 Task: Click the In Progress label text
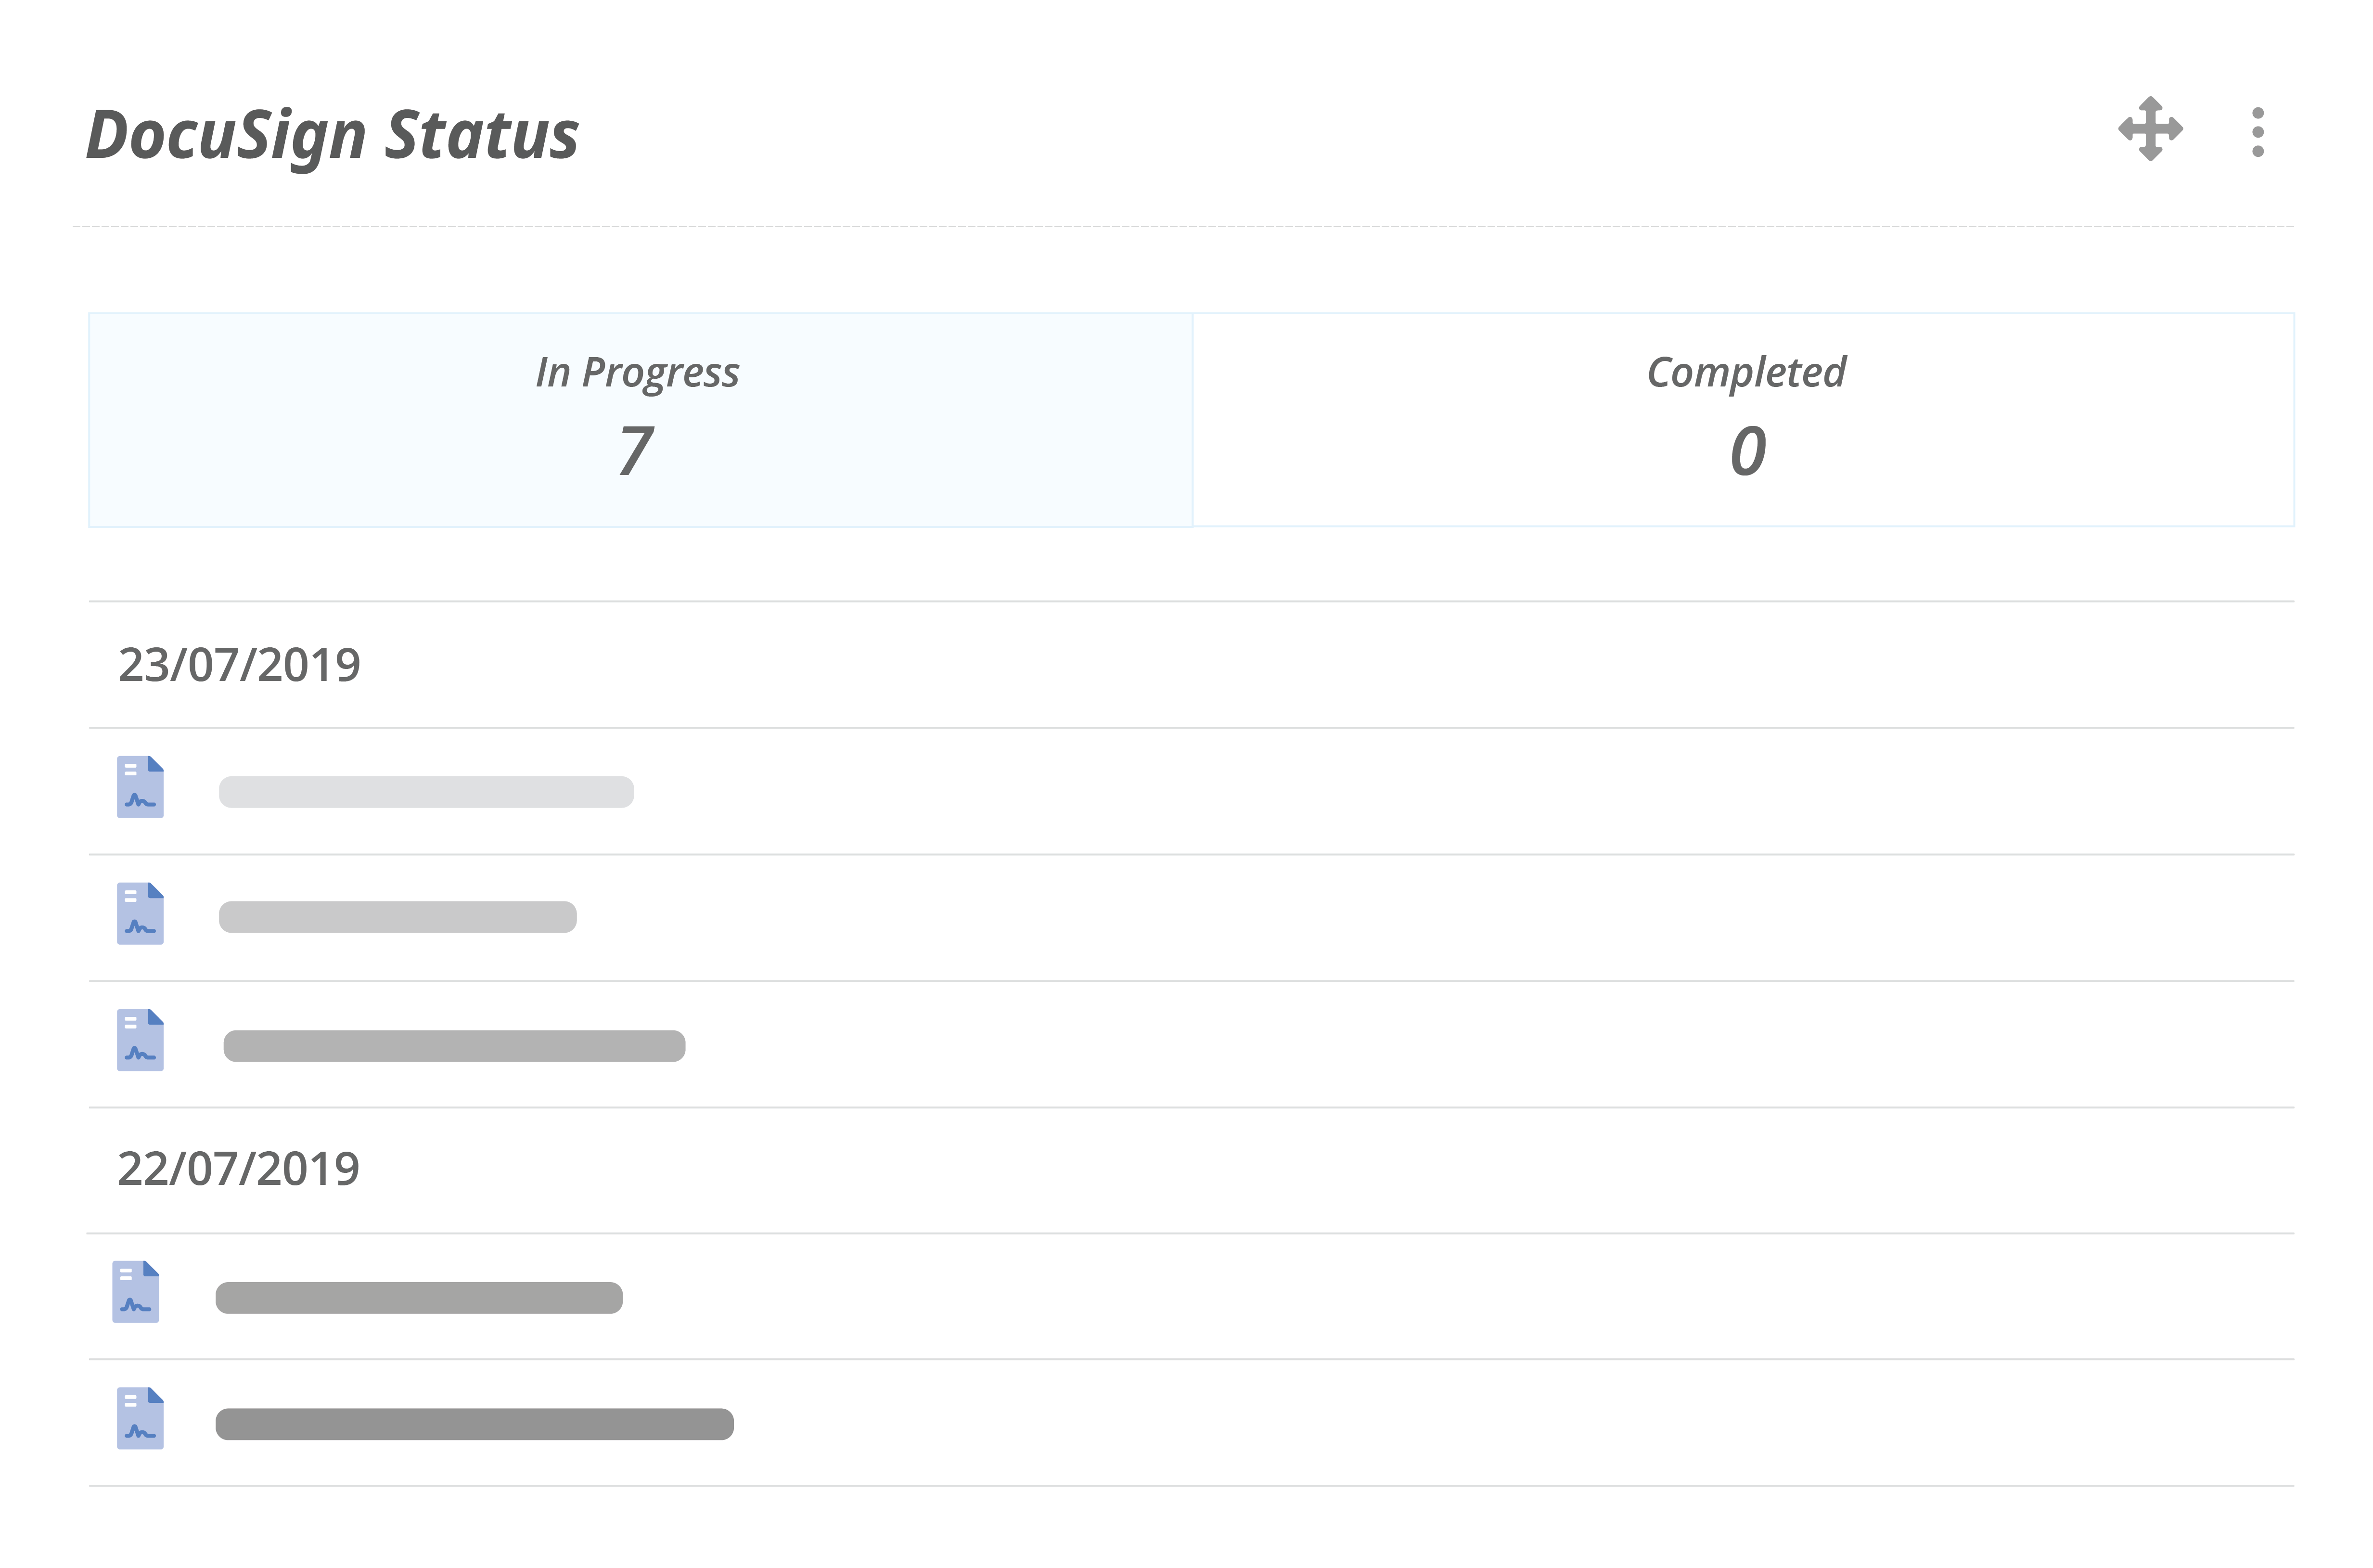tap(638, 373)
